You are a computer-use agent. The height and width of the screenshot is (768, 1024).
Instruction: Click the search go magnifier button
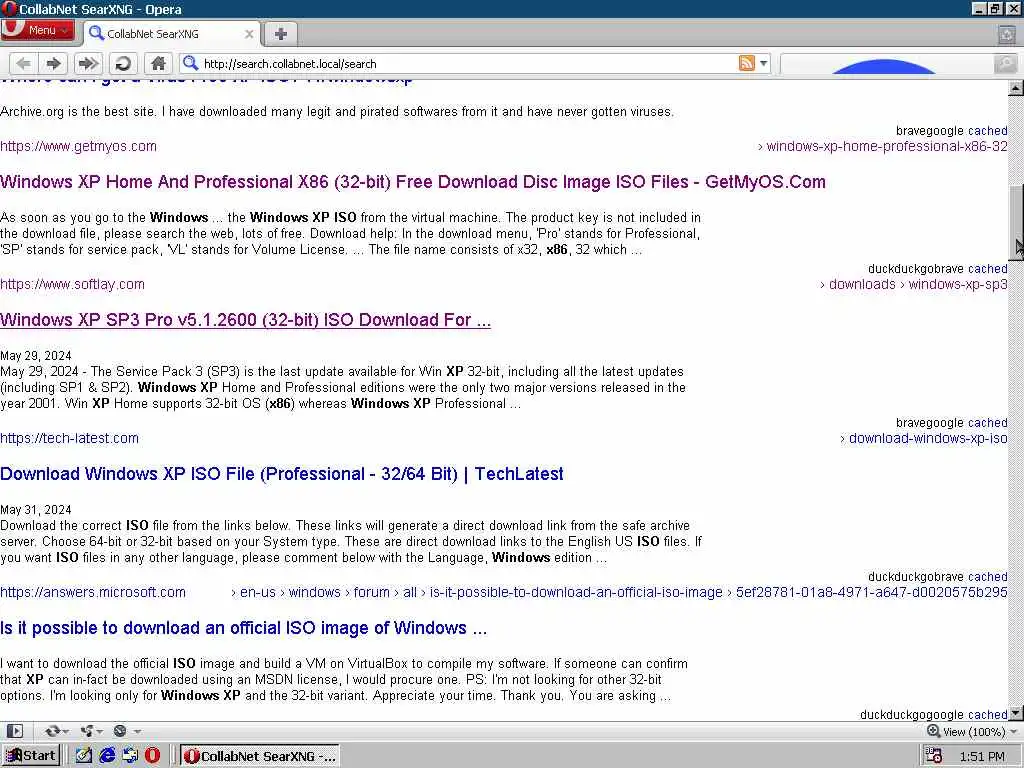(x=1005, y=63)
